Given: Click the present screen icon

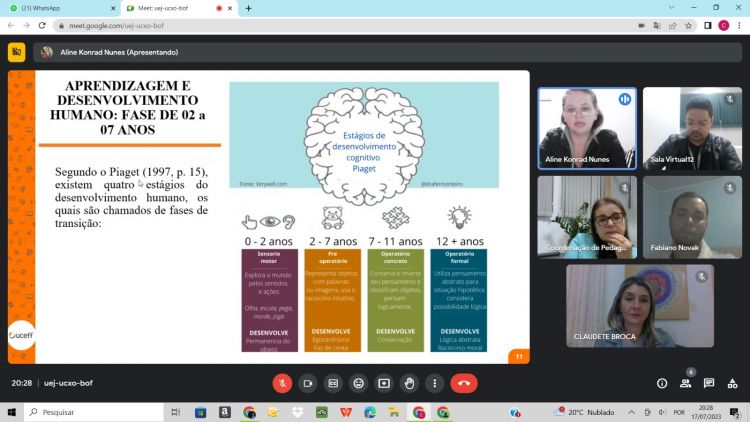Looking at the screenshot, I should click(384, 383).
